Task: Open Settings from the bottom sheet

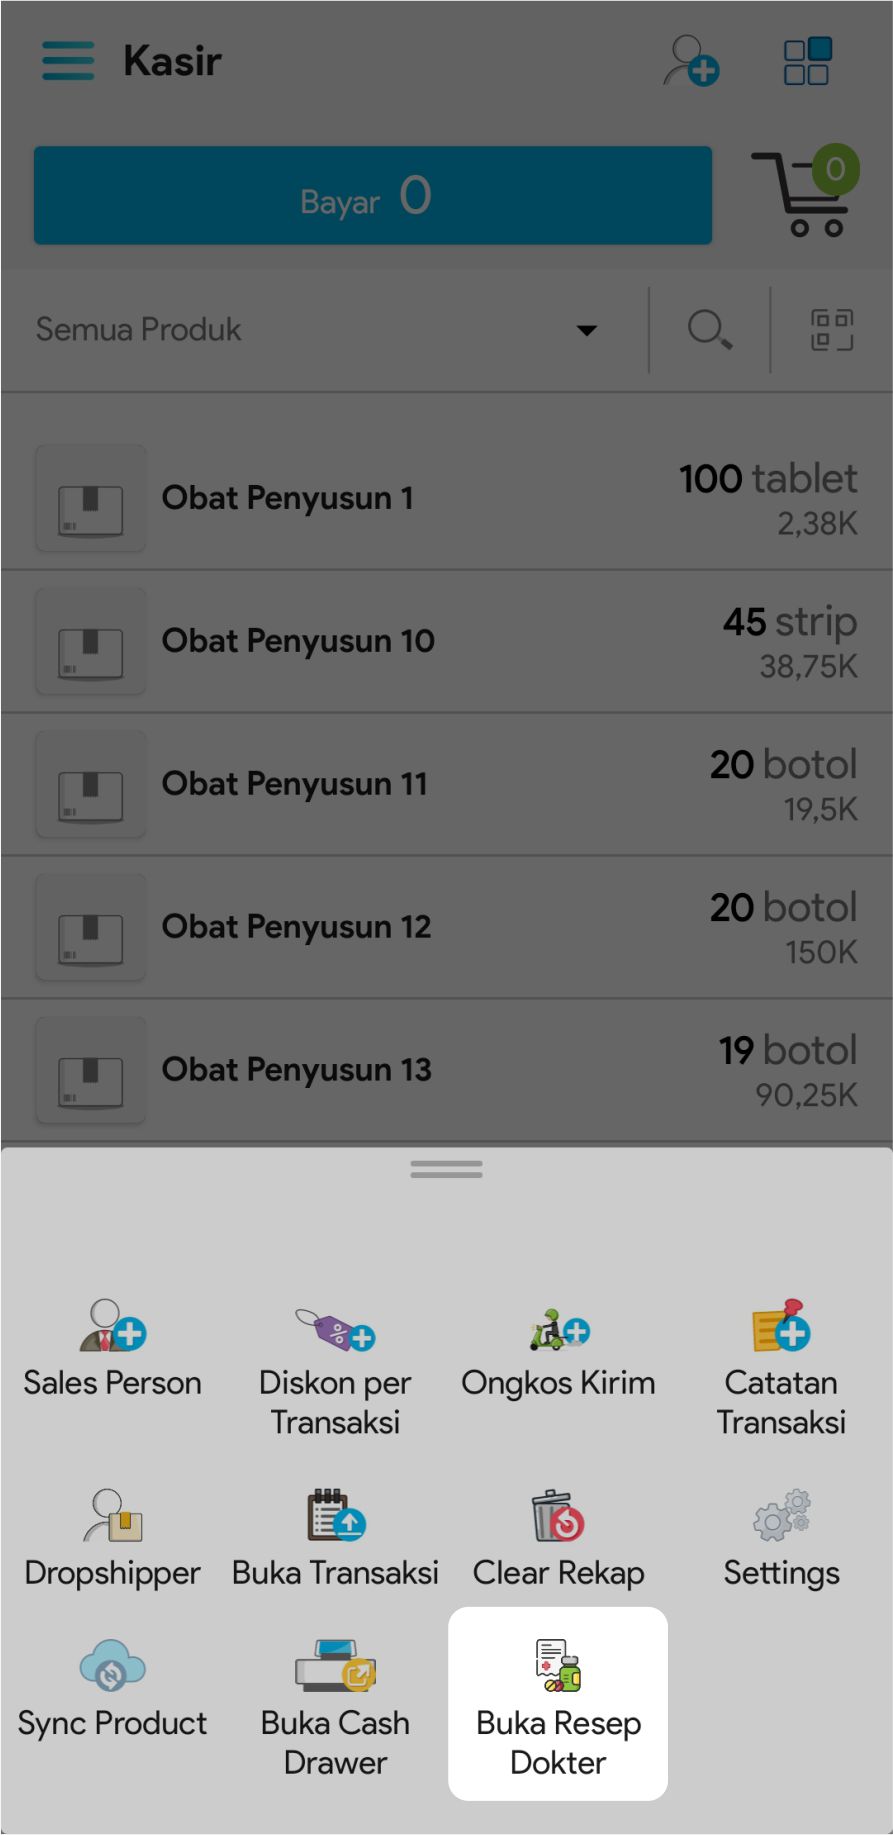Action: tap(781, 1539)
